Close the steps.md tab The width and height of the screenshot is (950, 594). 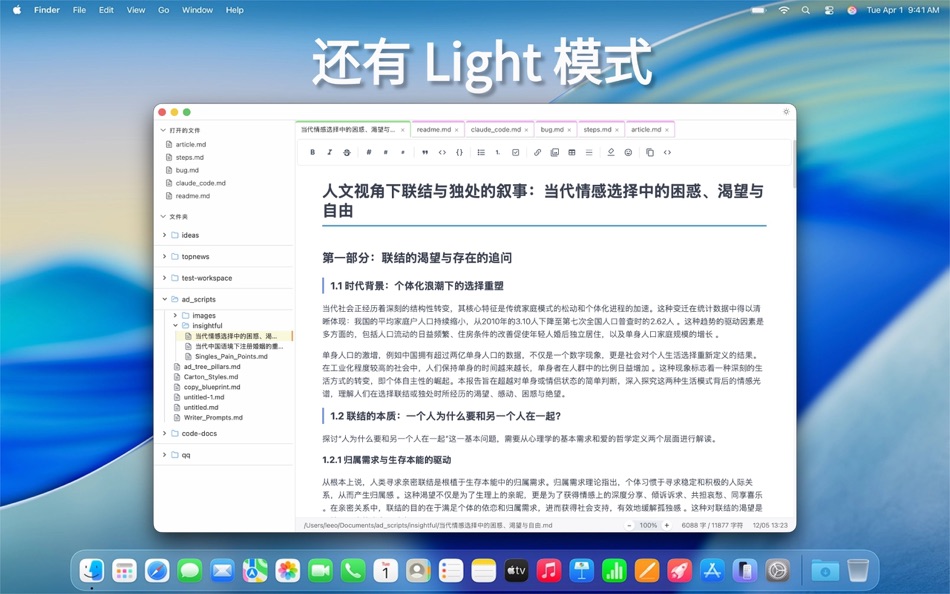point(617,130)
